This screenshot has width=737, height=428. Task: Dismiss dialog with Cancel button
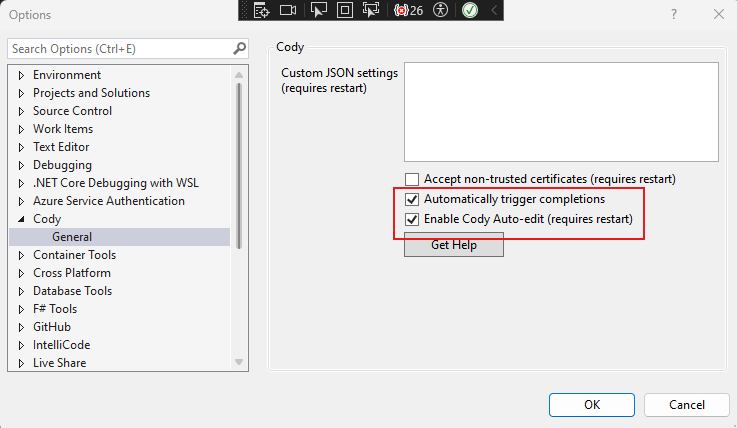[687, 405]
